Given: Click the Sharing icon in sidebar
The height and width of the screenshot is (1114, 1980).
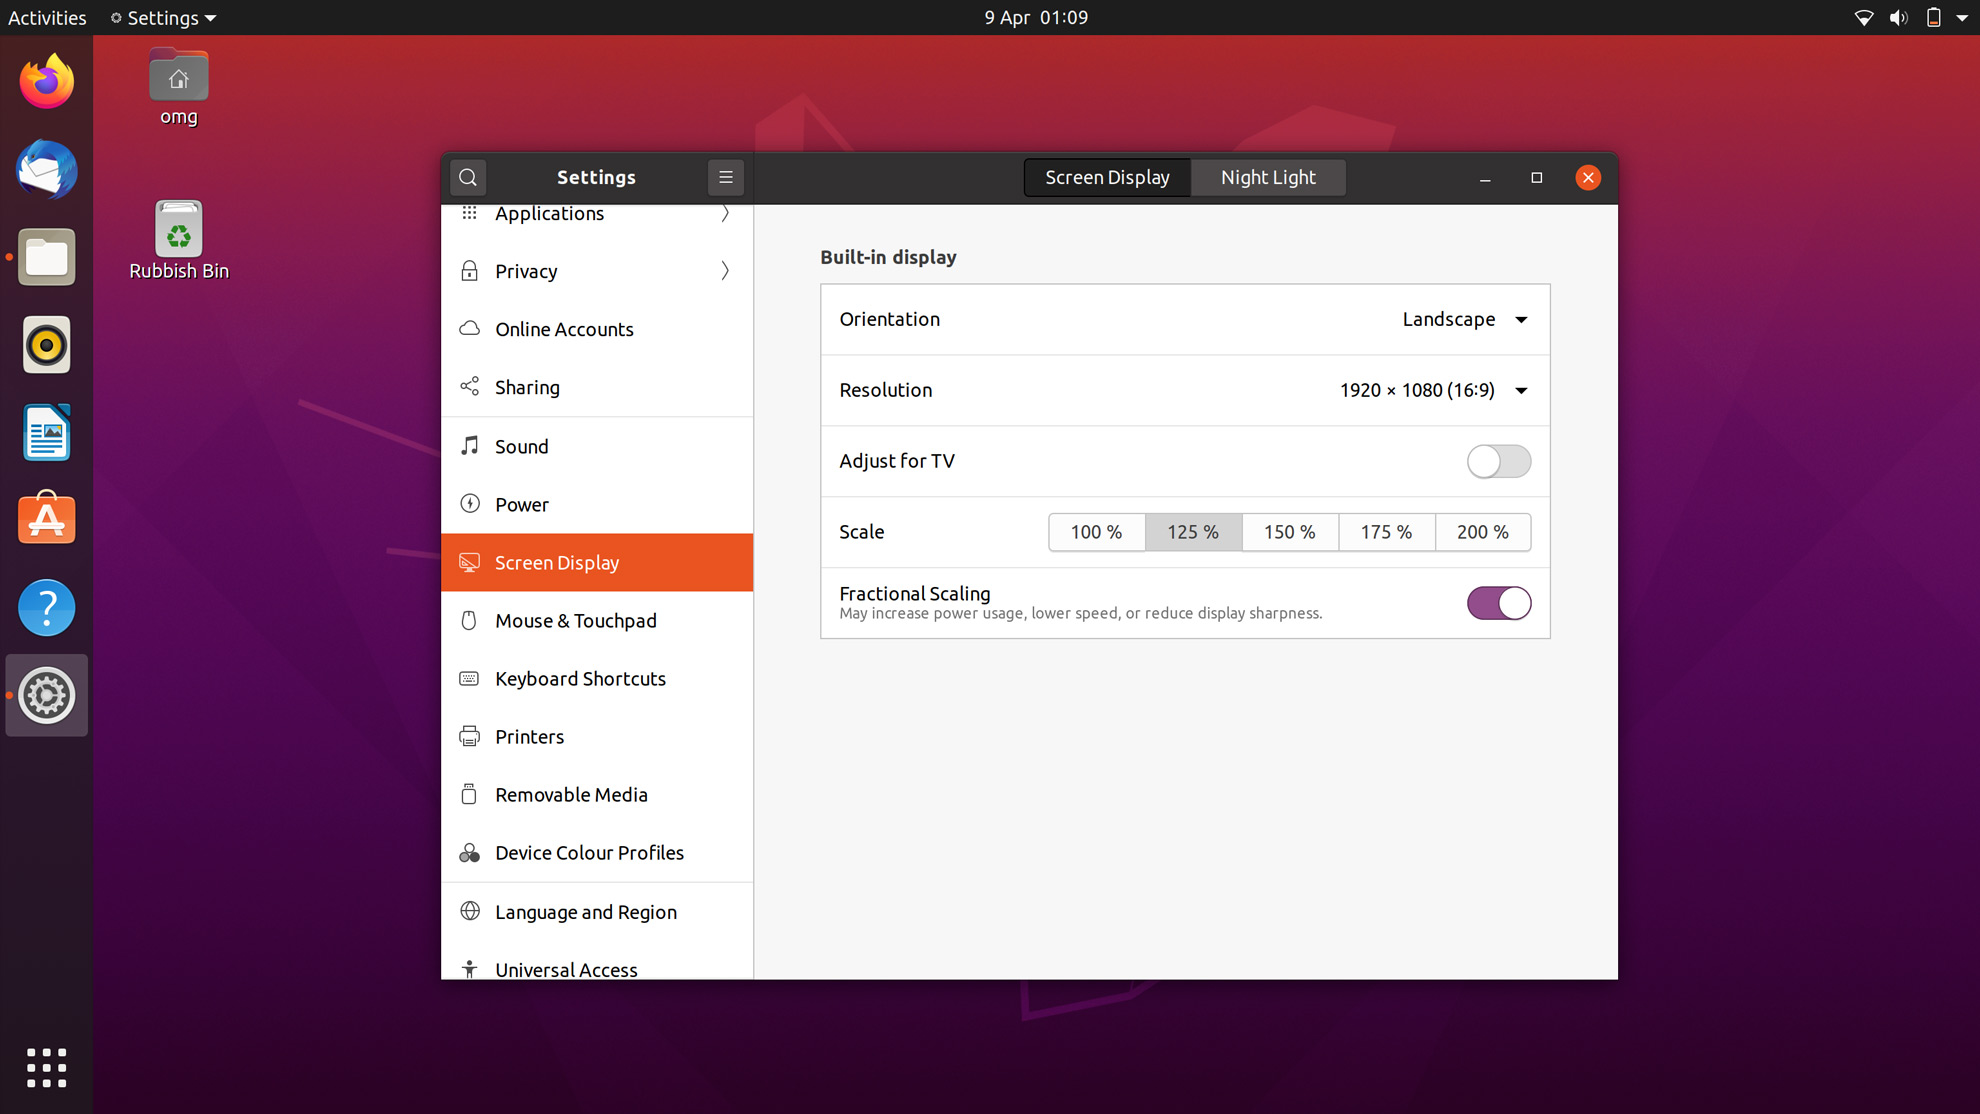Looking at the screenshot, I should point(469,386).
